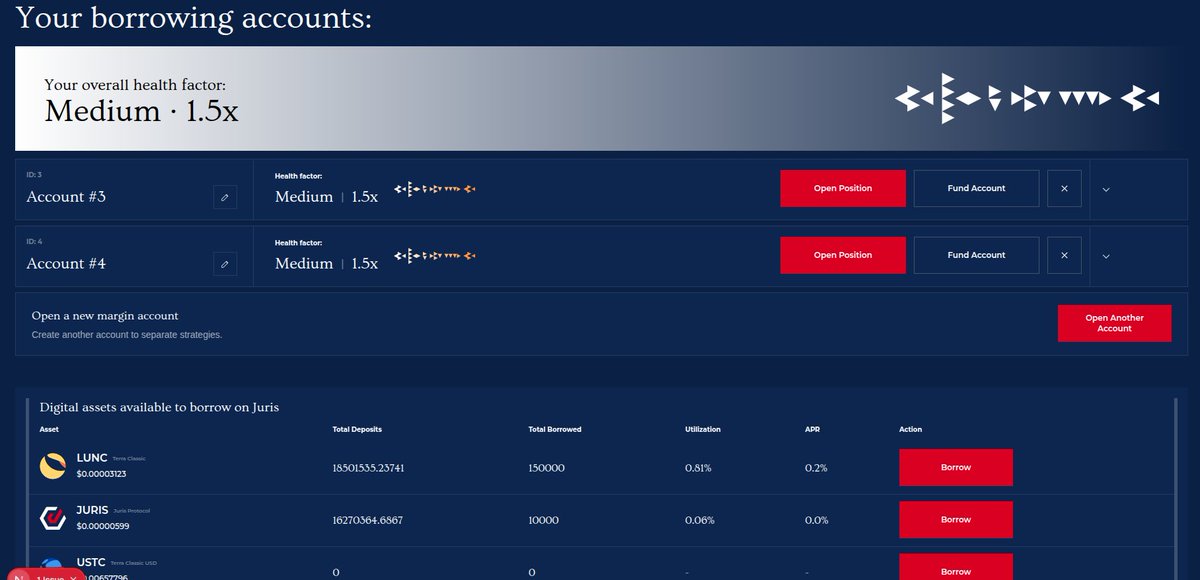
Task: Click Account #4 health factor indicator graphic
Action: click(435, 255)
